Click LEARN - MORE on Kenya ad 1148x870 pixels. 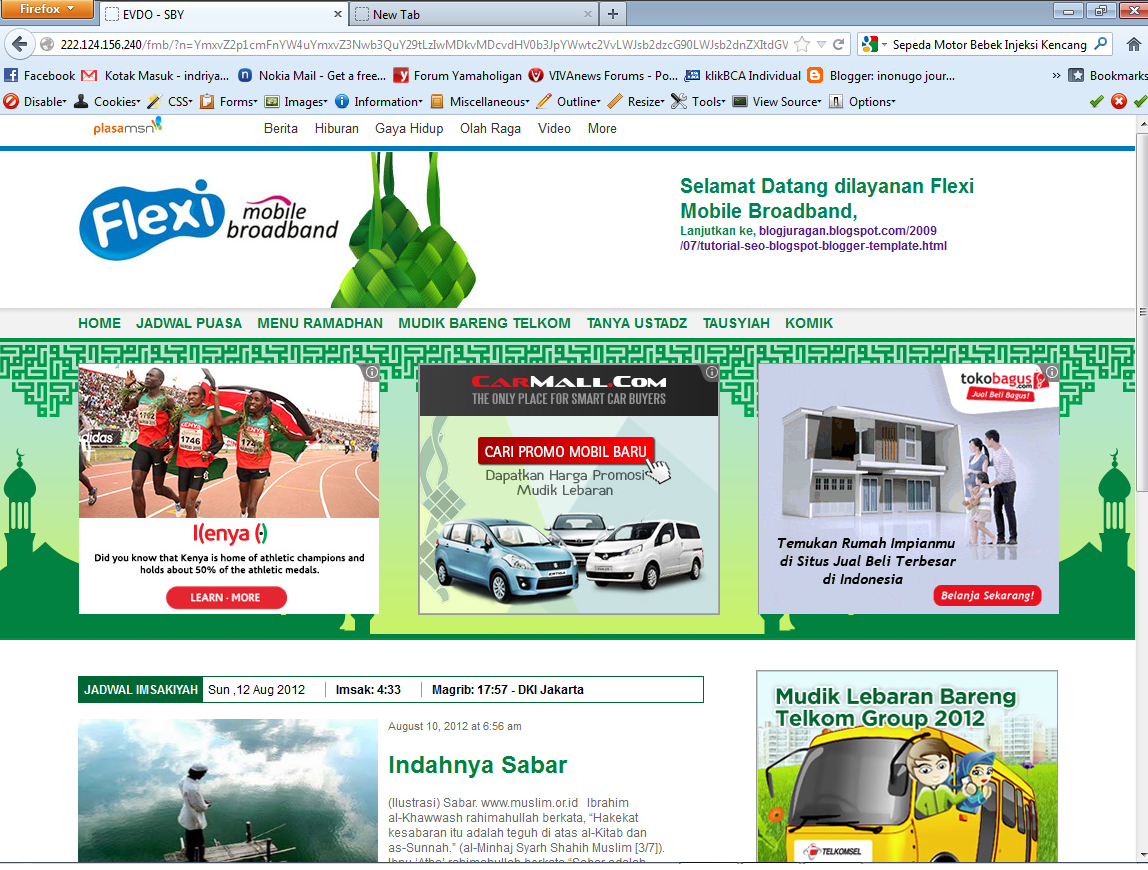coord(226,598)
